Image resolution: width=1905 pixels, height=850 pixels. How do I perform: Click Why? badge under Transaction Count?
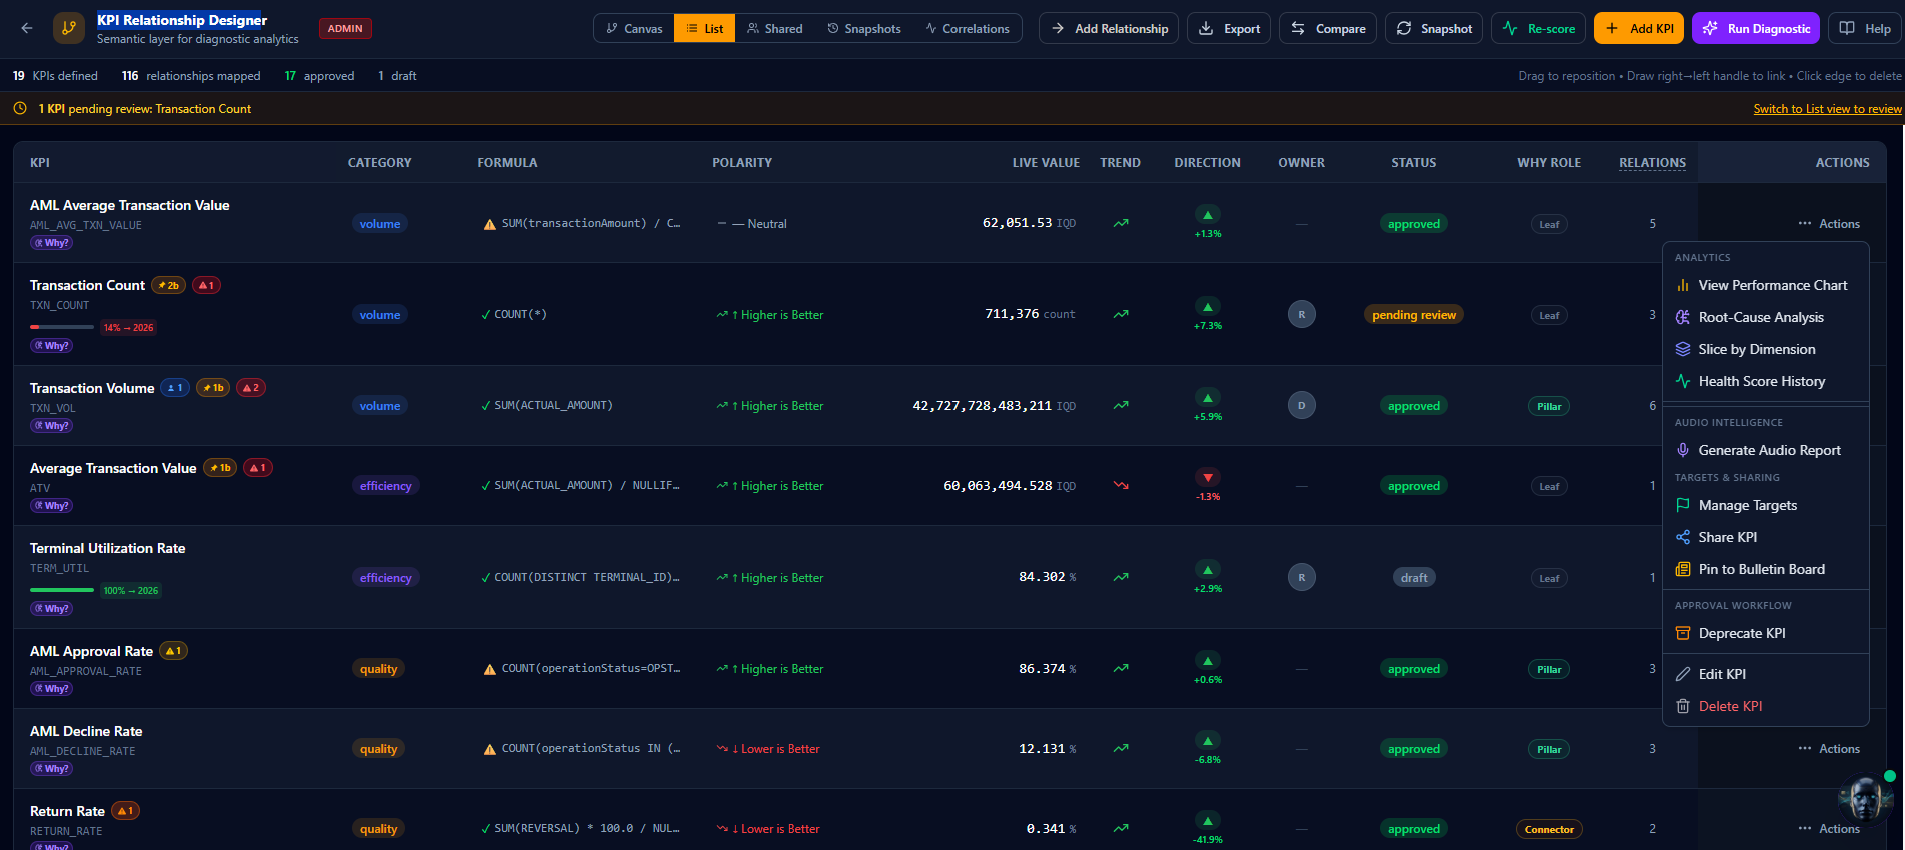tap(52, 346)
